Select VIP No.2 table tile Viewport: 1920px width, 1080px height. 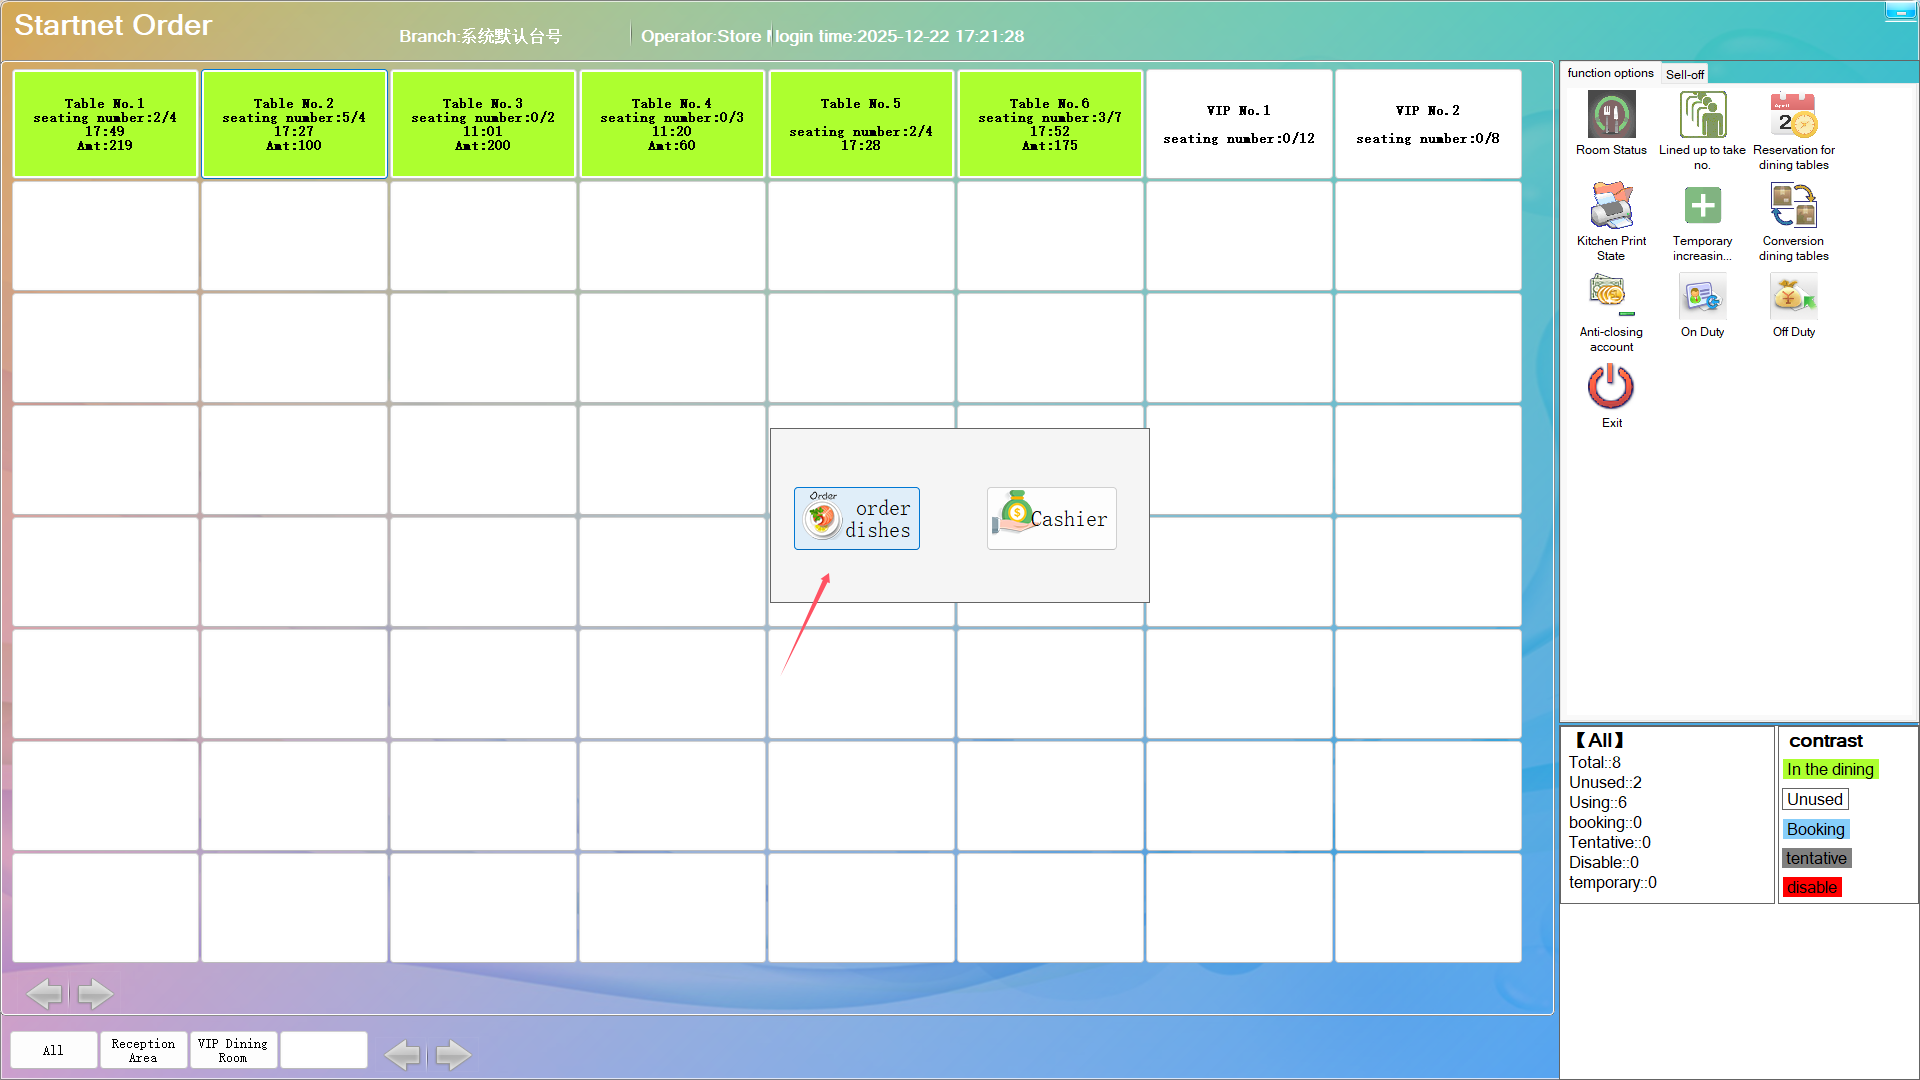1428,124
